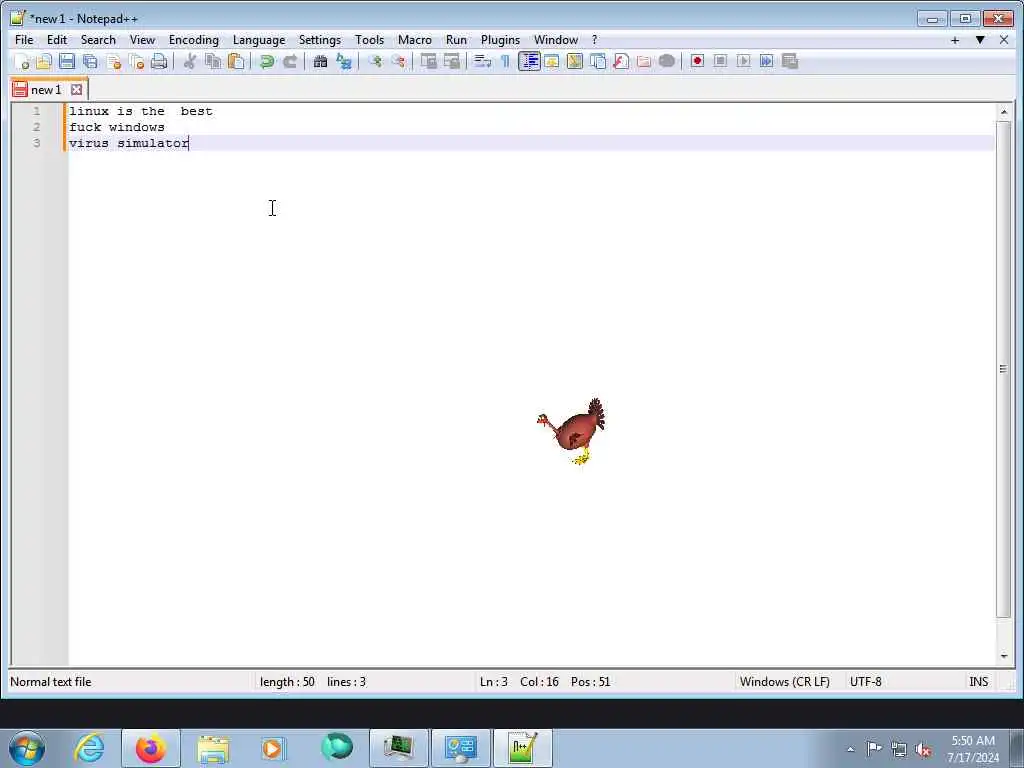Open the File menu

(x=24, y=40)
